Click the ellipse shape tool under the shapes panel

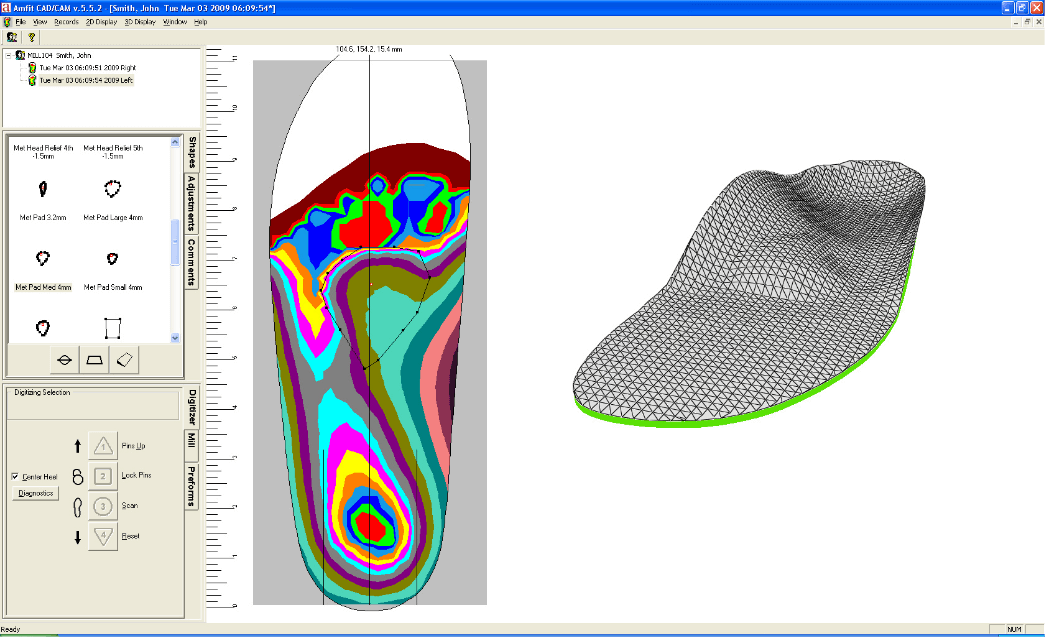point(64,358)
